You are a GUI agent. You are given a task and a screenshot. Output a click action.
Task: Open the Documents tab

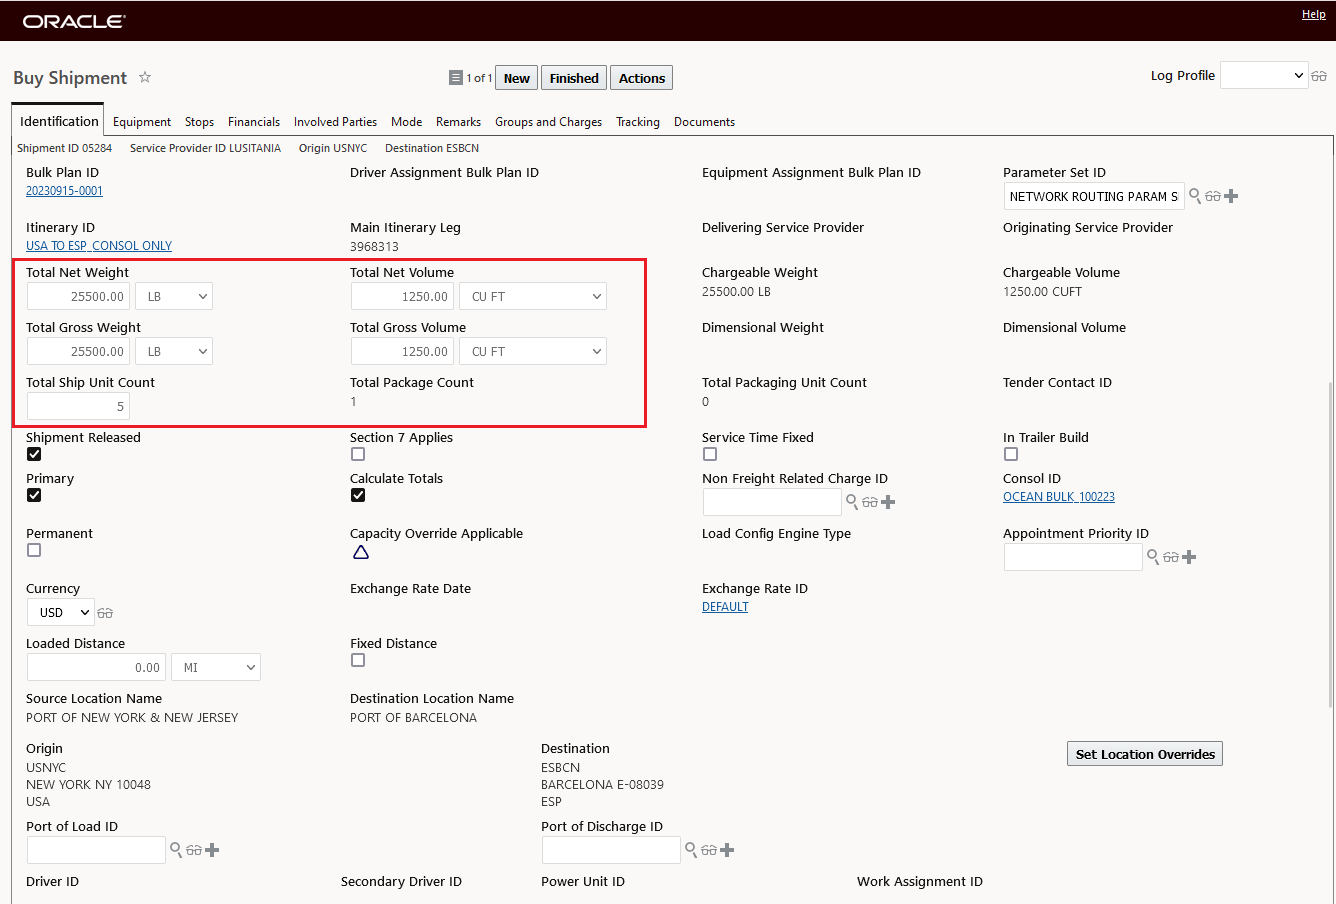(704, 122)
